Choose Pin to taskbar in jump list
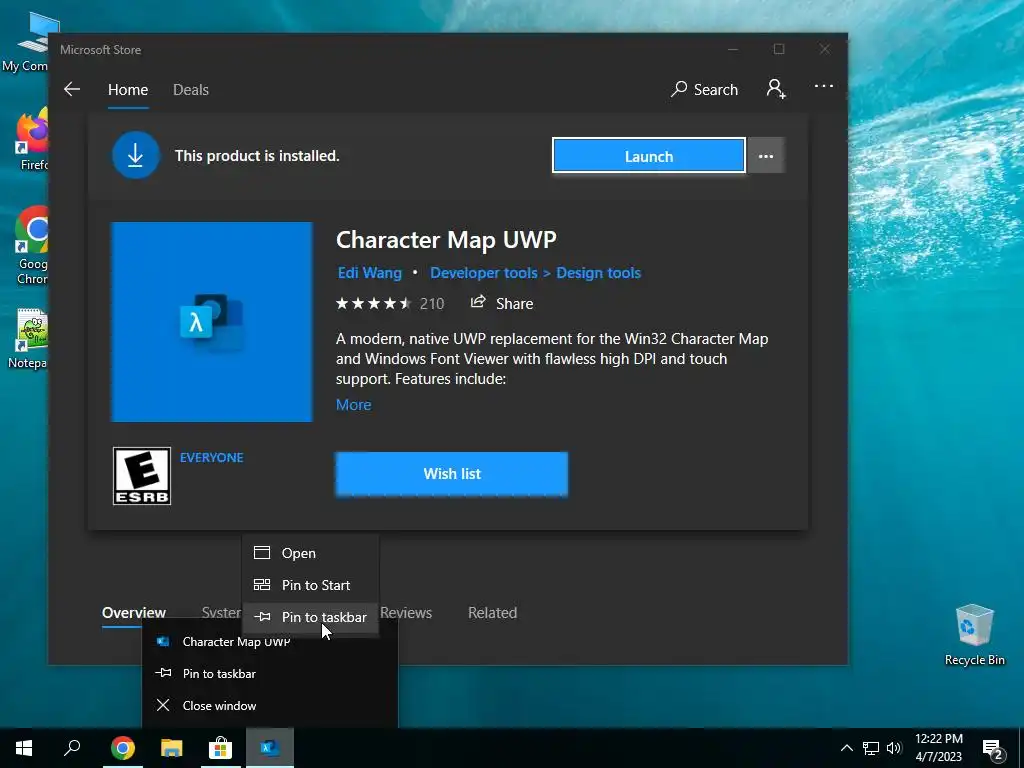1024x768 pixels. (270, 674)
